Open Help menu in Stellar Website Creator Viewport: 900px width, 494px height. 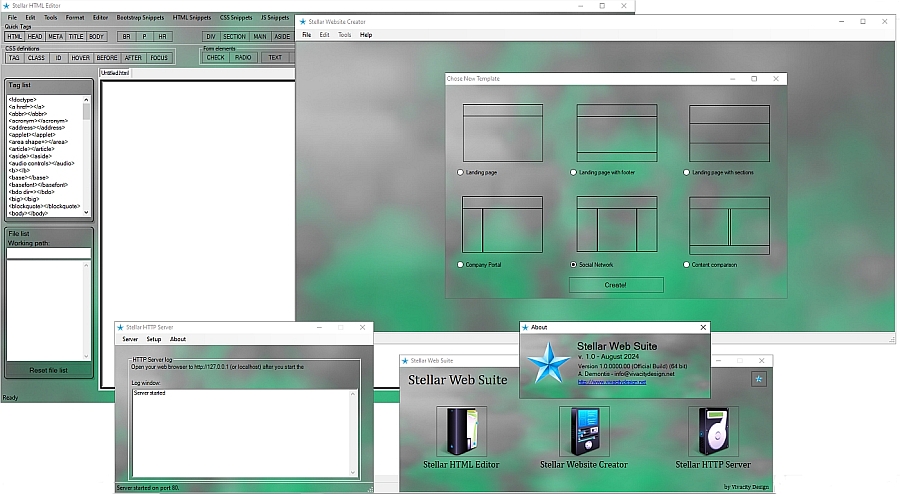click(366, 35)
